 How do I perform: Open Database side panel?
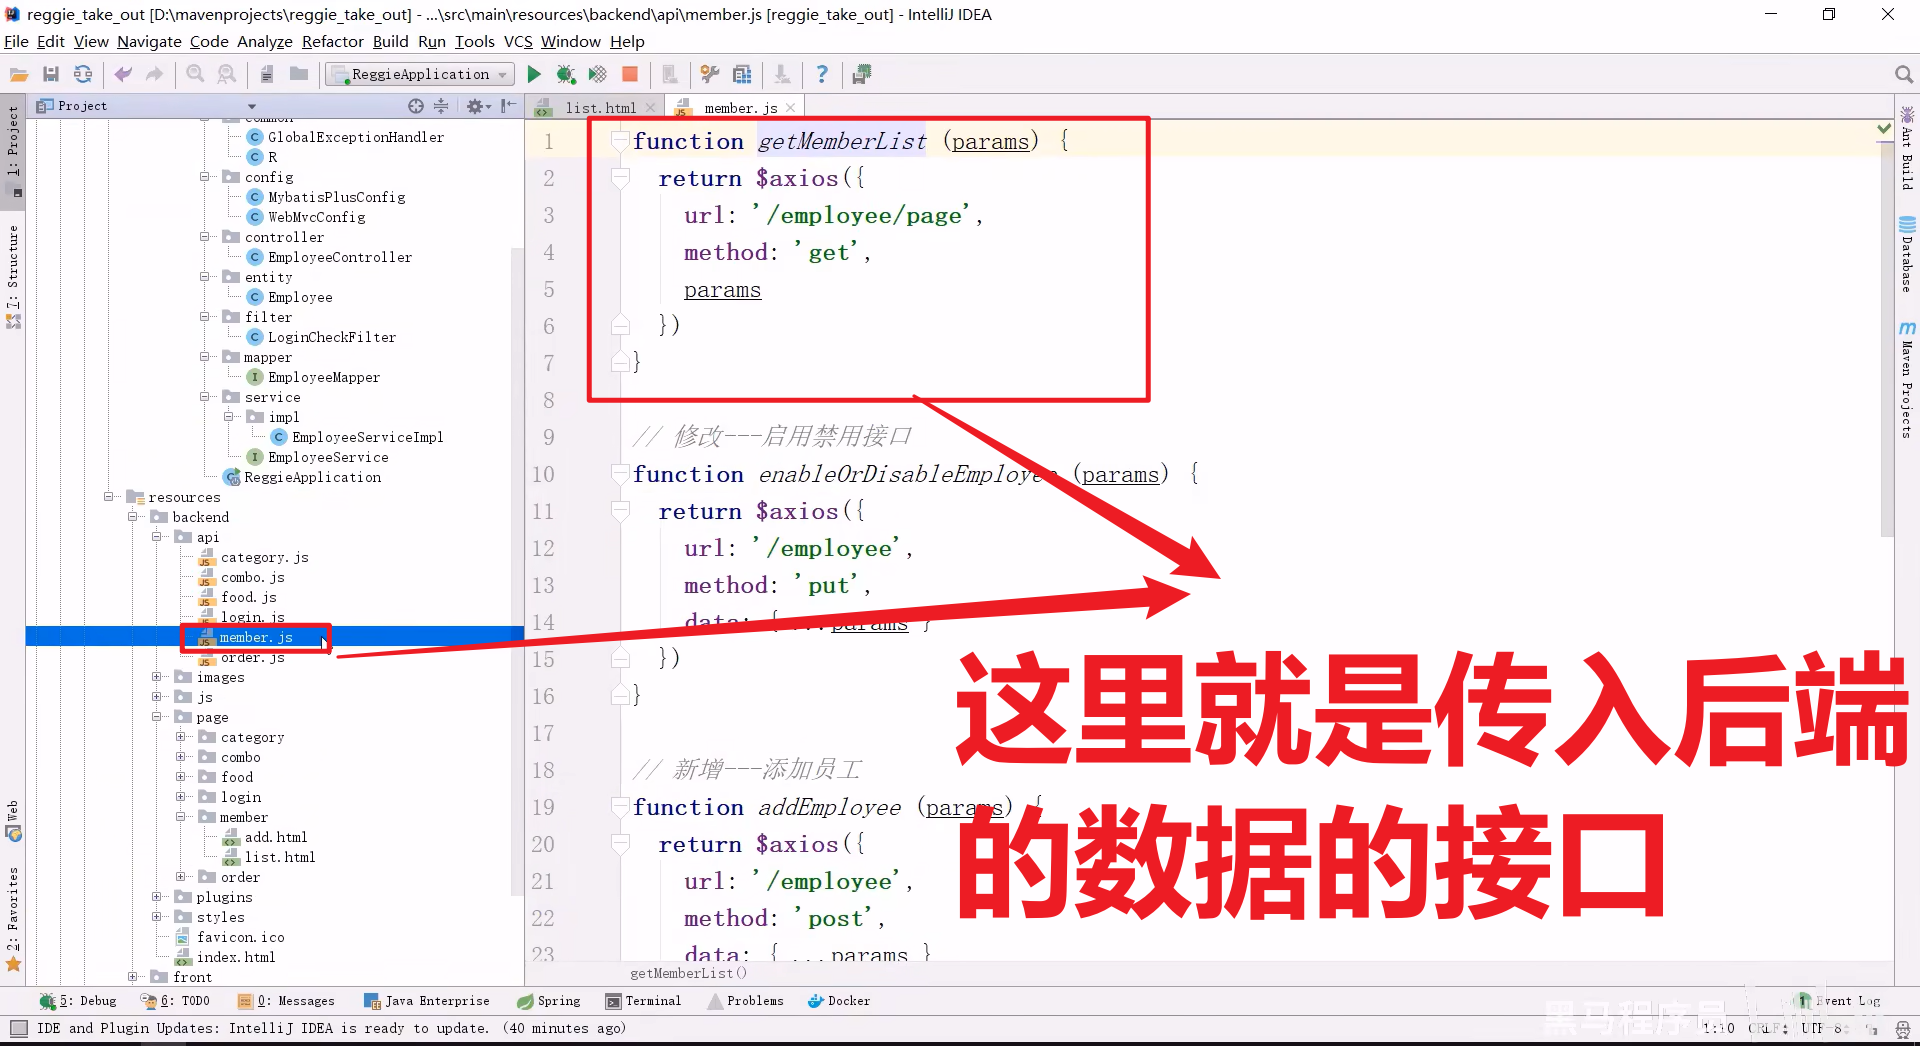click(x=1907, y=255)
